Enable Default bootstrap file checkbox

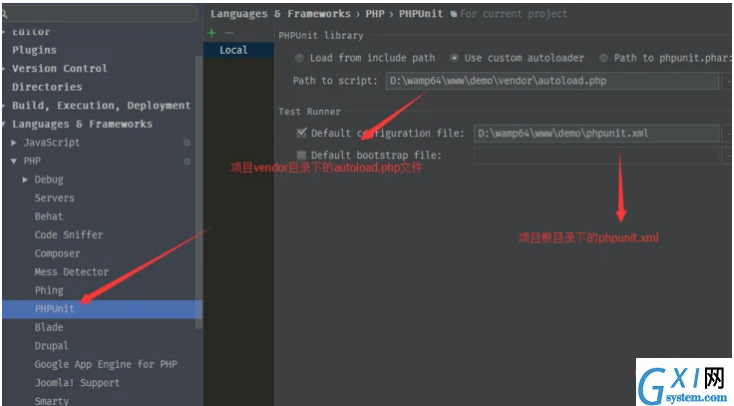point(301,155)
